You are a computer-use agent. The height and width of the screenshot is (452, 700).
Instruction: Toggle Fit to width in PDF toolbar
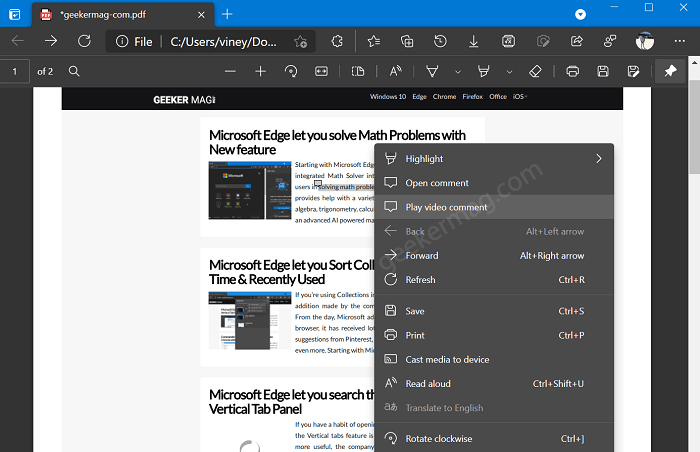click(x=321, y=71)
